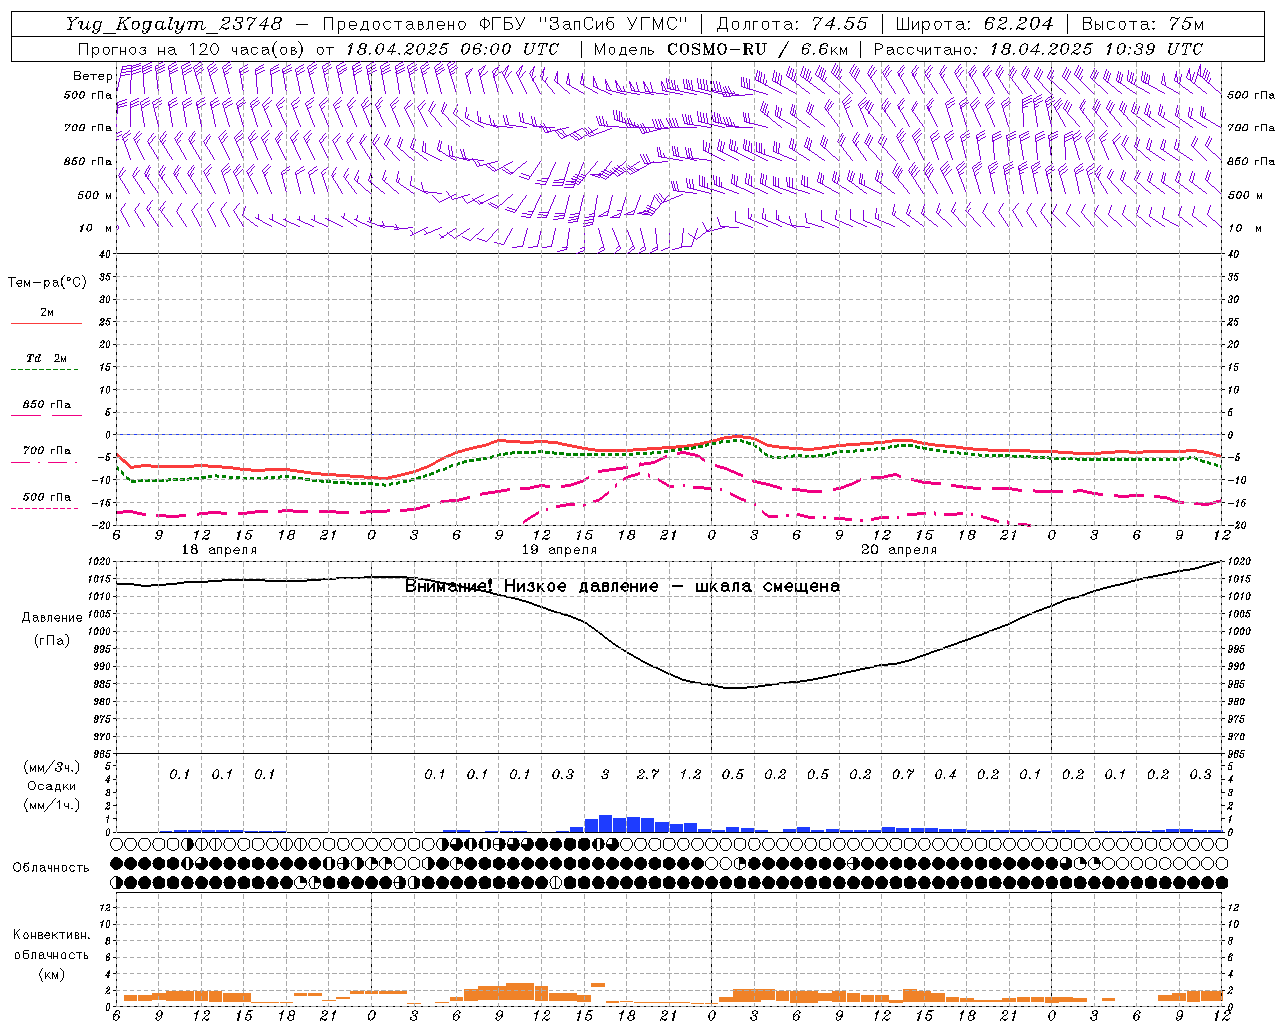Screen dimensions: 1280x1024
Task: Click the 18 апреля date label
Action: [x=219, y=550]
